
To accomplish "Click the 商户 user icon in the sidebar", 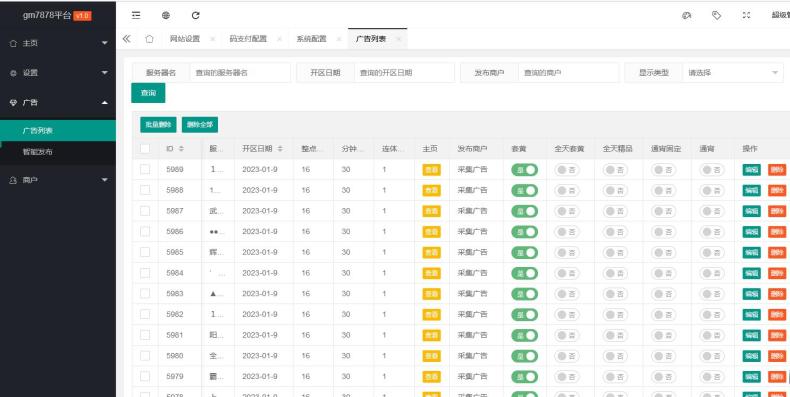I will pyautogui.click(x=14, y=180).
